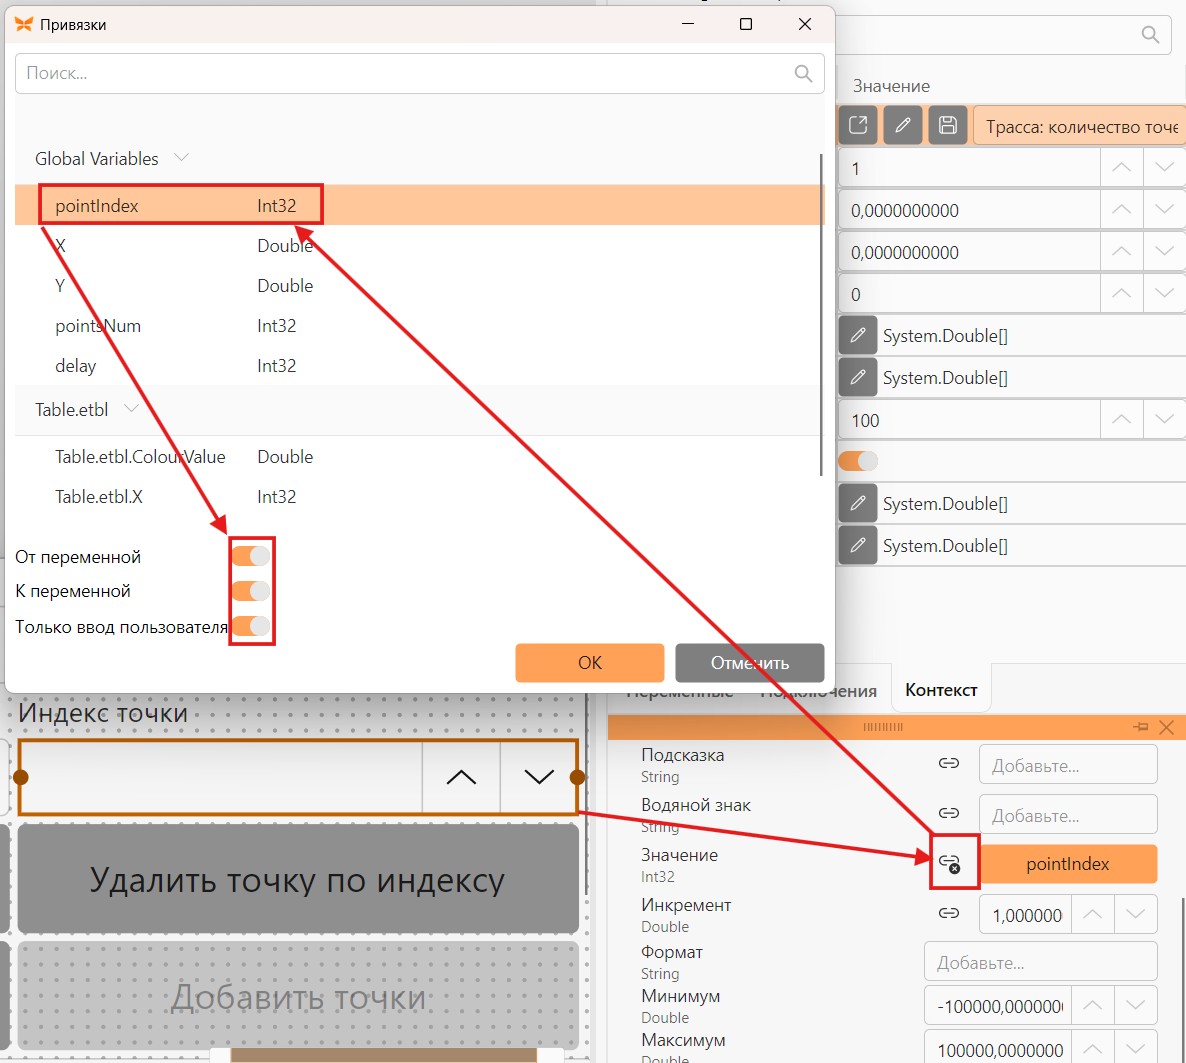Toggle the От переменной switch
Viewport: 1186px width, 1063px height.
pos(250,557)
